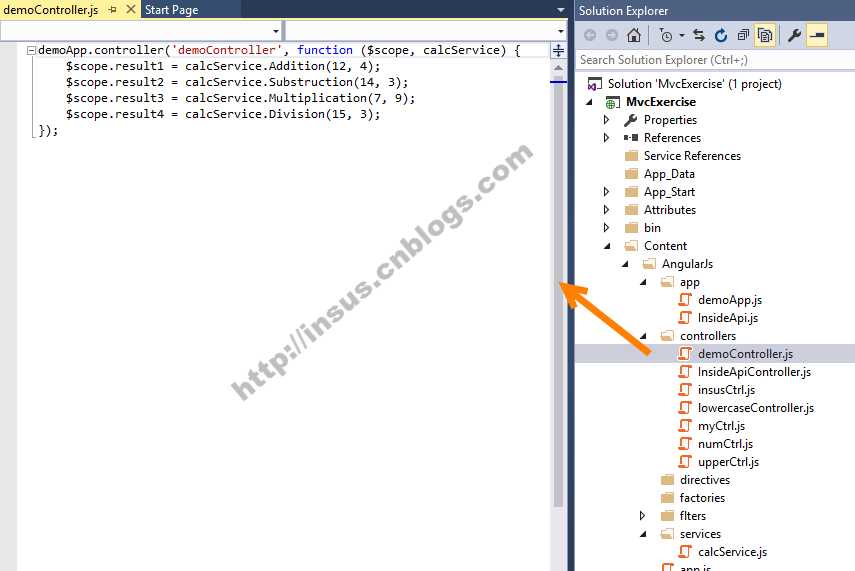Select the App_Start folder label
The image size is (855, 571).
point(669,192)
